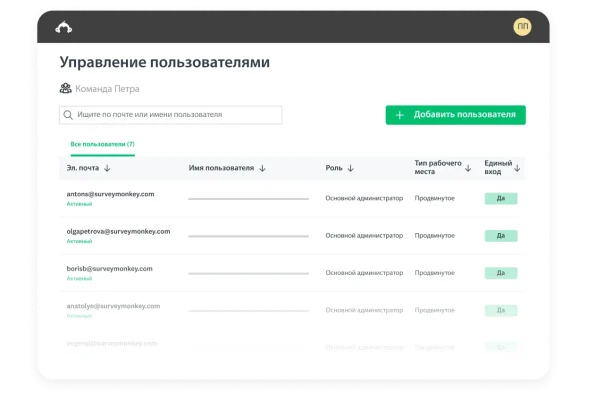Screen dimensions: 604x400
Task: Open user borisb@surveymonkey.com
Action: coord(109,269)
